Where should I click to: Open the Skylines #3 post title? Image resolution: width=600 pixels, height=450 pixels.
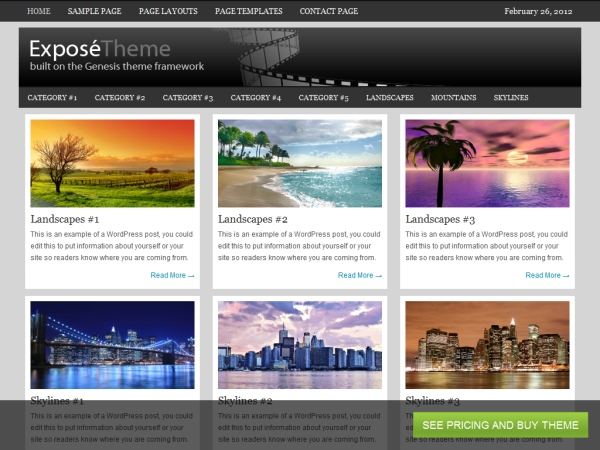(432, 401)
